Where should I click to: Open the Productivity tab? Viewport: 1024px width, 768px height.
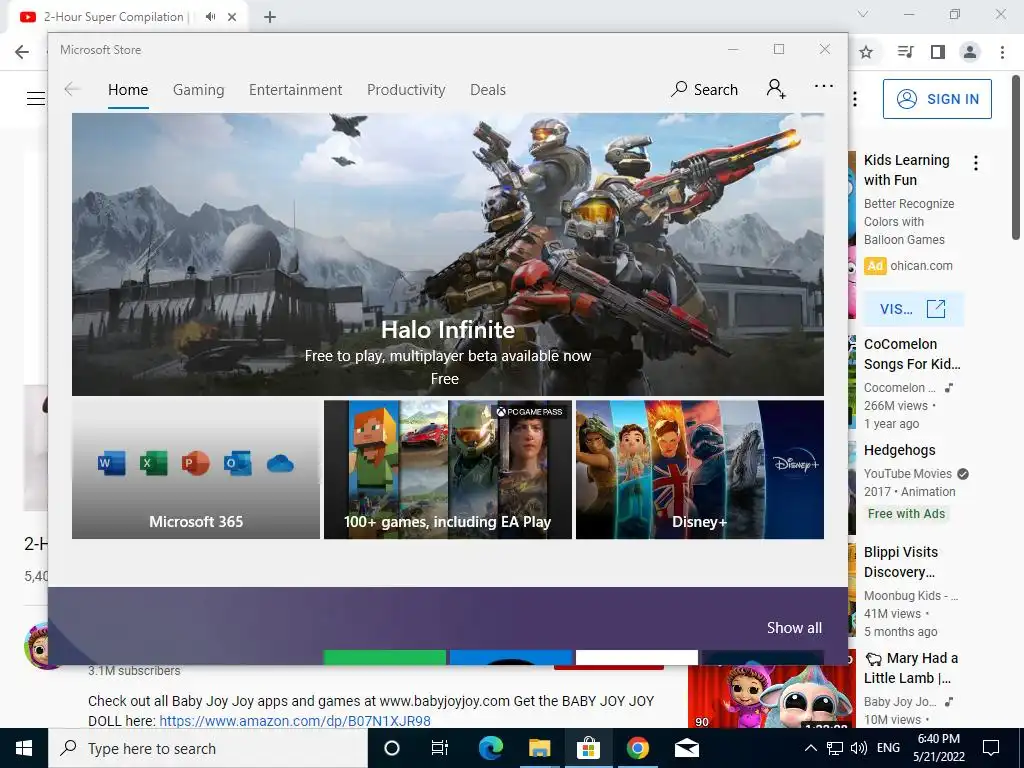[406, 89]
